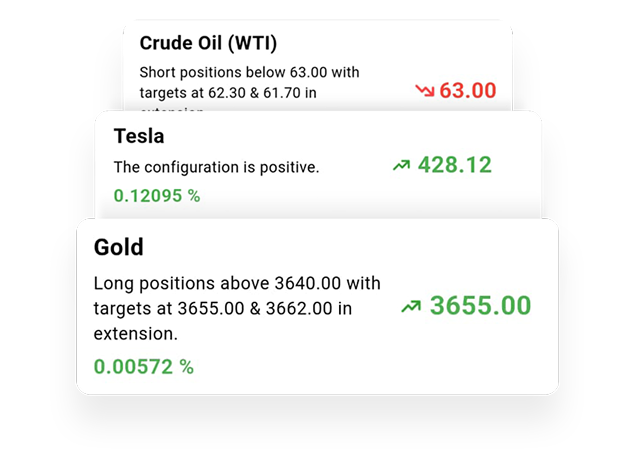Image resolution: width=621 pixels, height=456 pixels.
Task: Click 'The configuration is positive.' text
Action: [216, 167]
